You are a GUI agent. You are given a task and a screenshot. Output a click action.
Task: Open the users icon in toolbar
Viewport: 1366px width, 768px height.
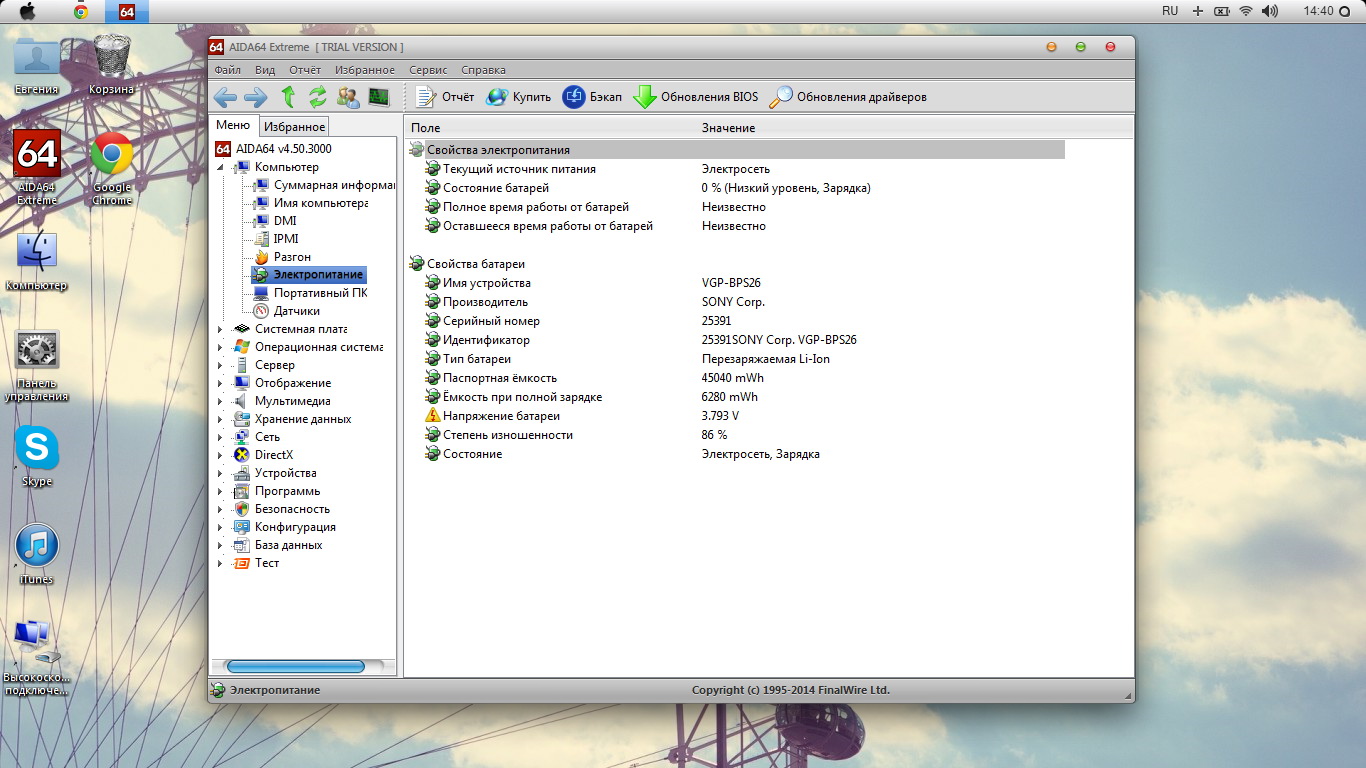[348, 97]
